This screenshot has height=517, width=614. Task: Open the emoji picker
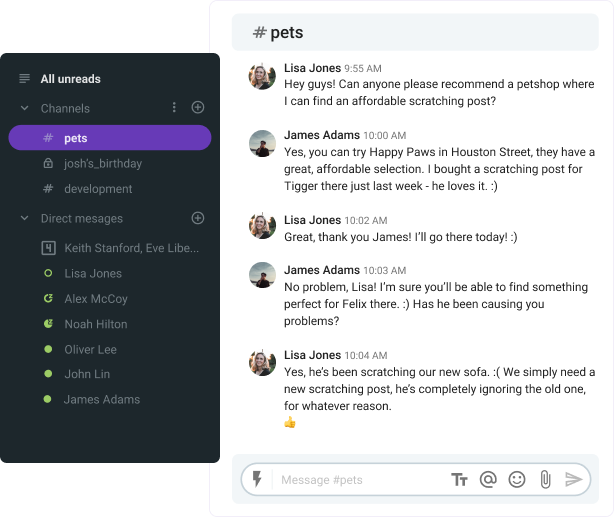[x=517, y=480]
